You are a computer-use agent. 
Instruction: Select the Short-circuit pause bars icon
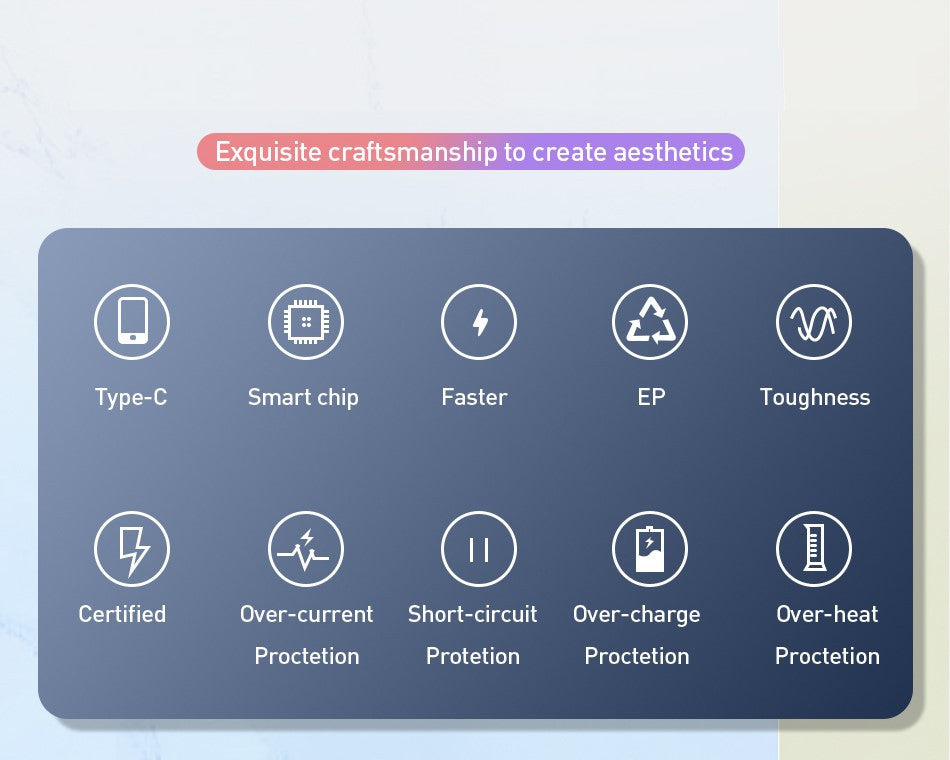click(x=479, y=549)
